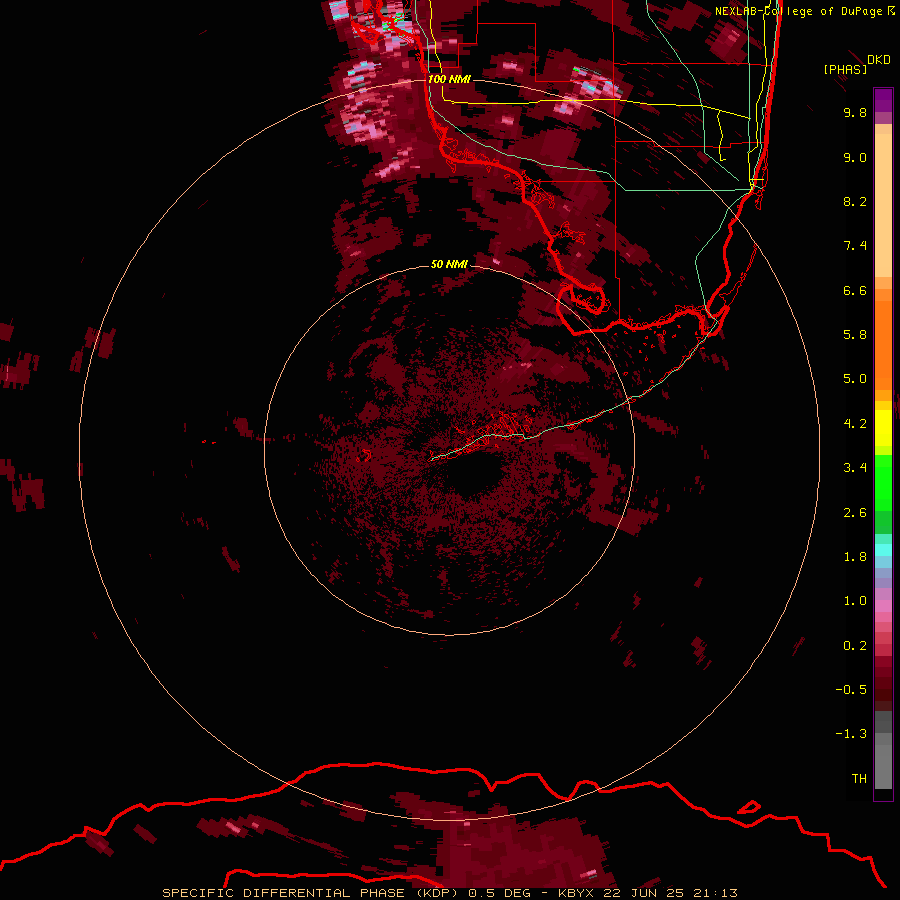Click the 6.6 legend value
This screenshot has width=900, height=900.
coord(855,291)
